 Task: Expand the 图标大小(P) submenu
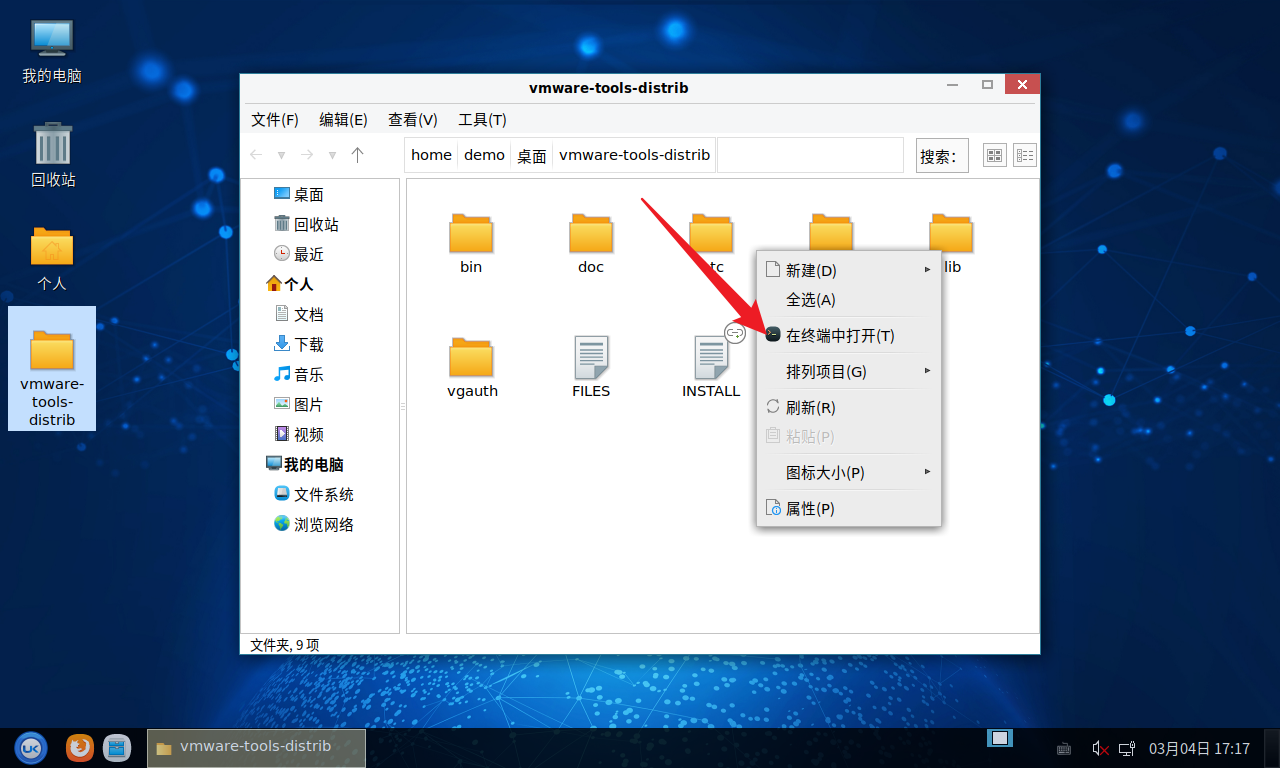(848, 473)
